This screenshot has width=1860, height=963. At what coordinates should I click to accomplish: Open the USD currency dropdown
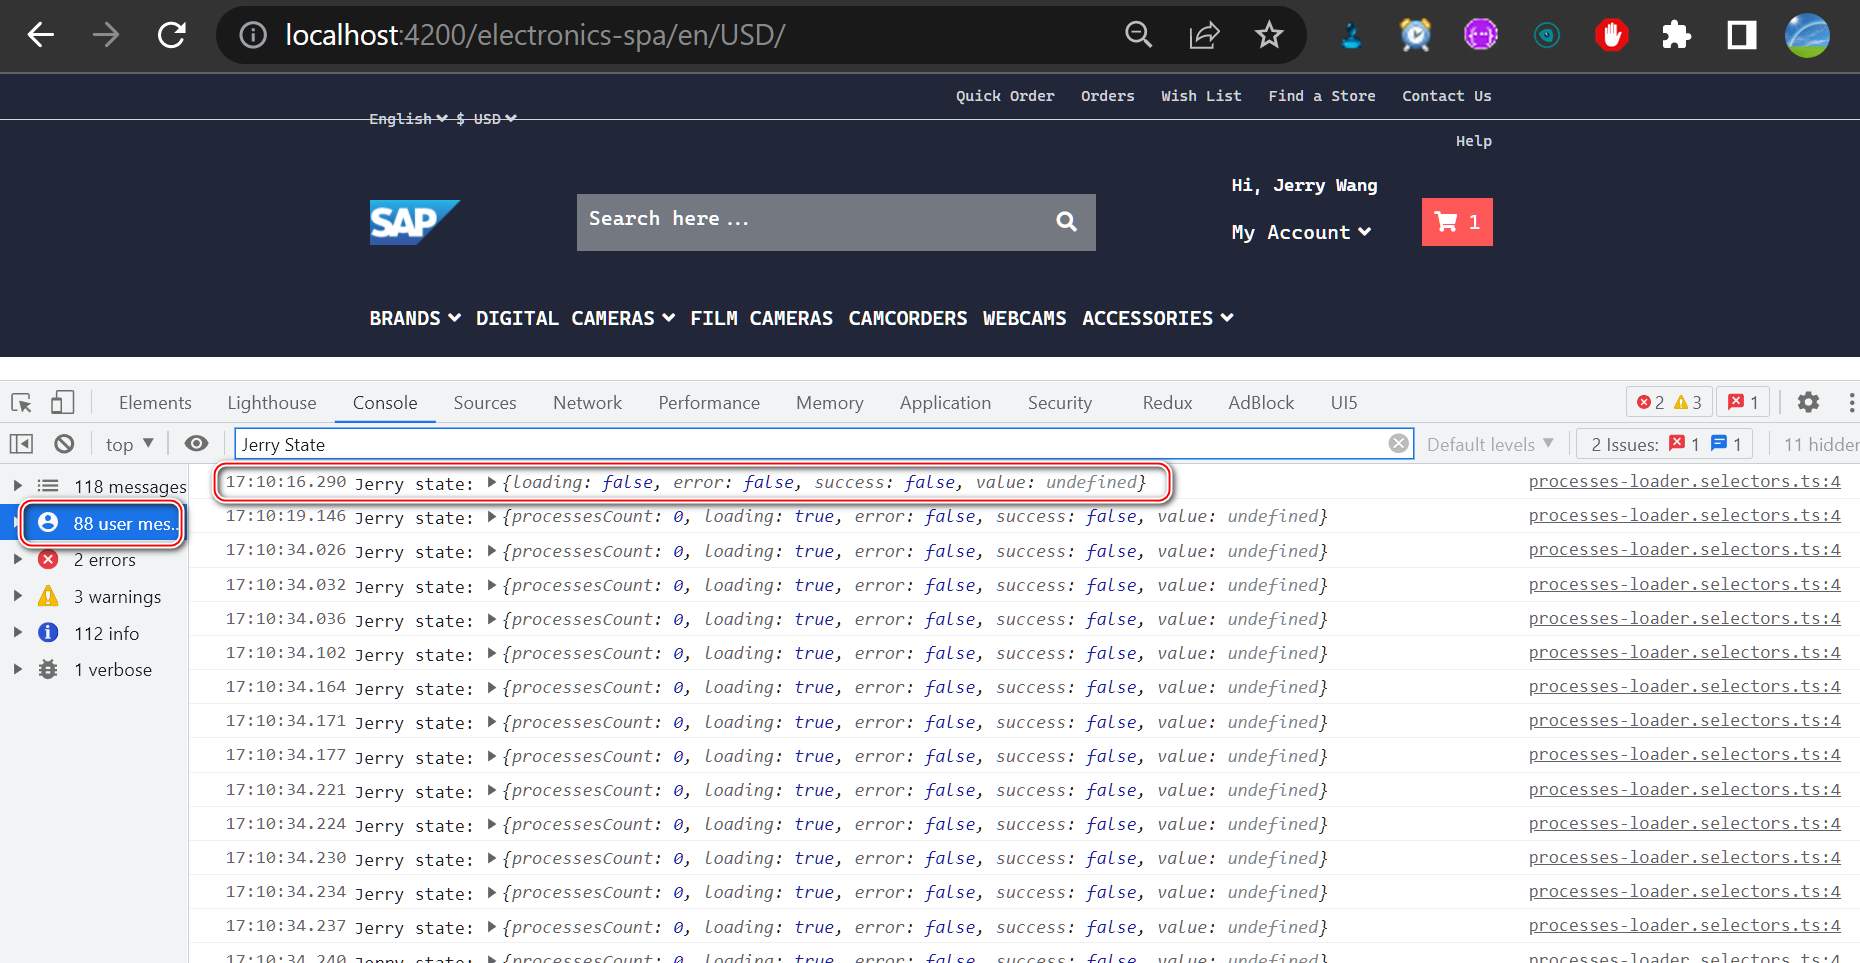[x=486, y=118]
